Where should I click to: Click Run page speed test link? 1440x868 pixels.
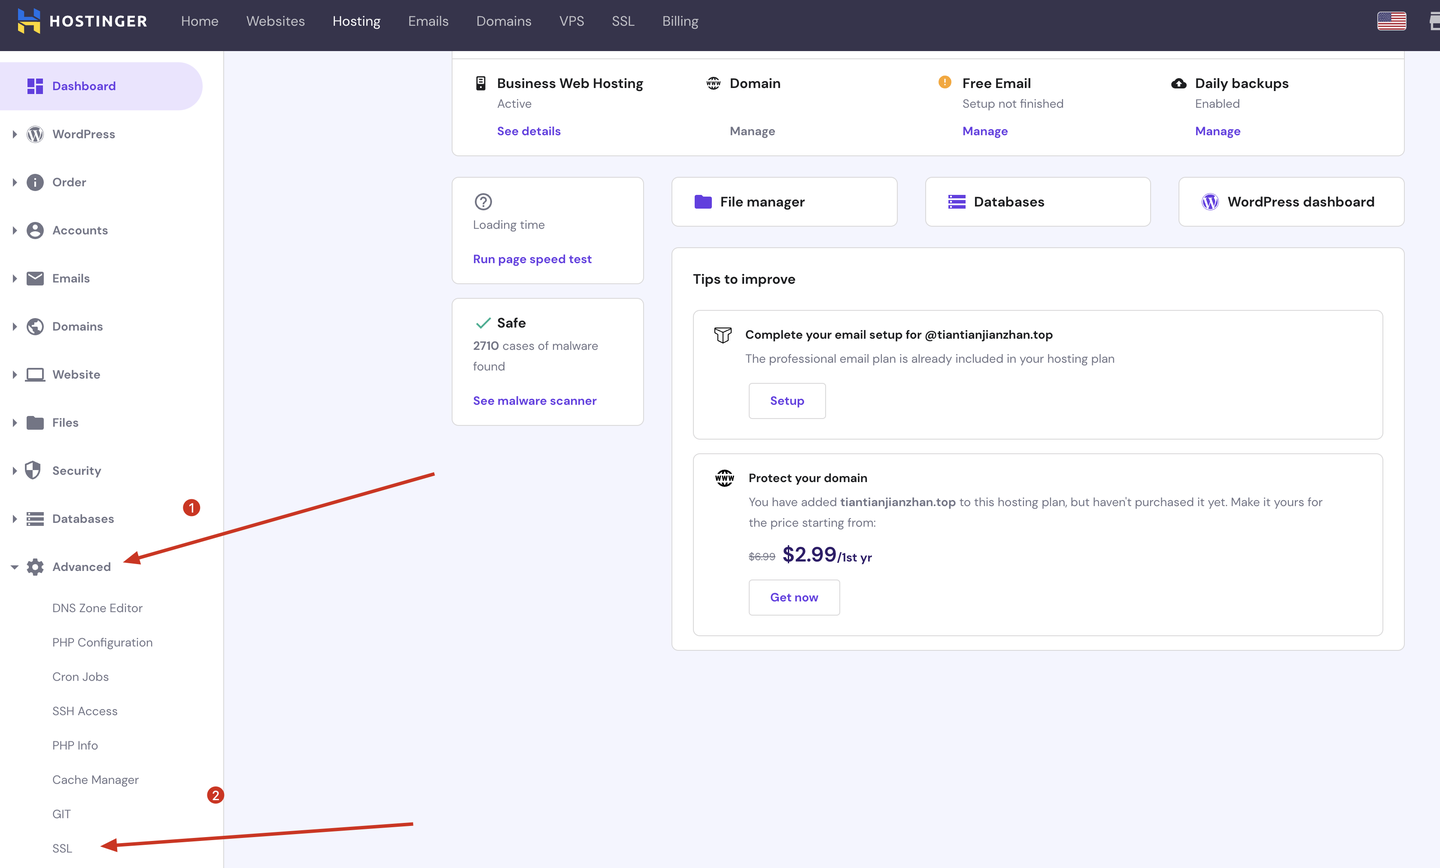tap(532, 259)
